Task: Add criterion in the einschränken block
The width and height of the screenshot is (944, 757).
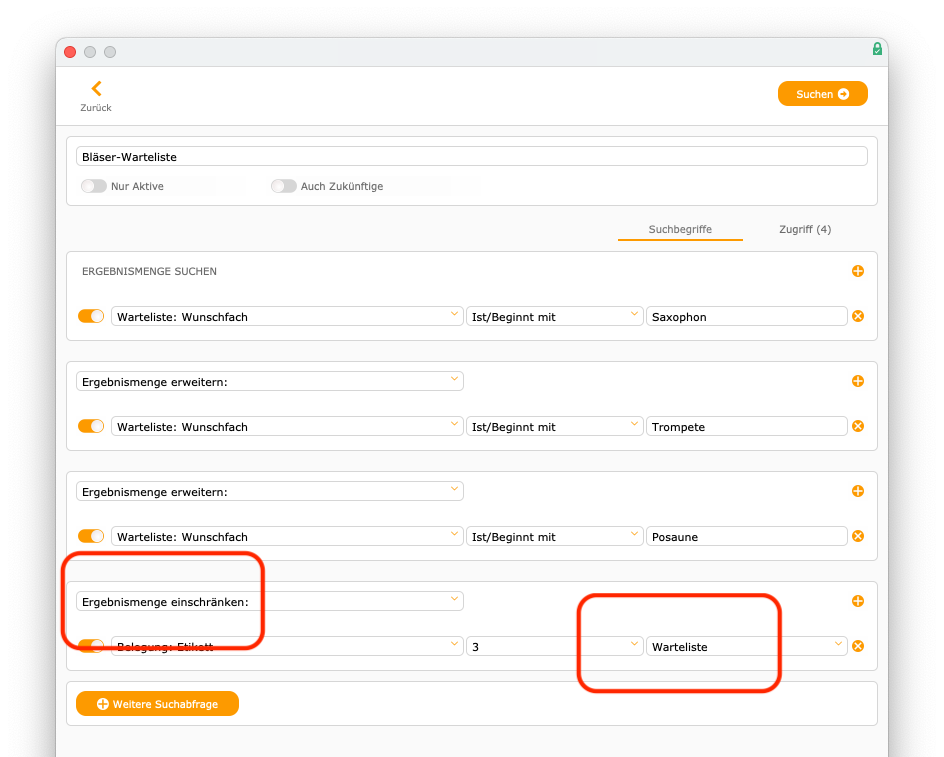Action: click(x=858, y=601)
